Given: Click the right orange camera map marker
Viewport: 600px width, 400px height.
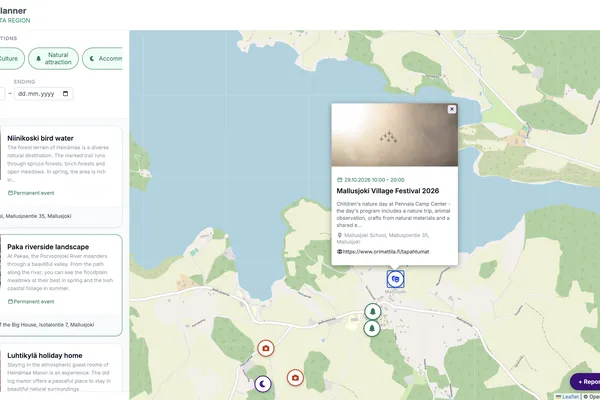Looking at the screenshot, I should [x=295, y=377].
